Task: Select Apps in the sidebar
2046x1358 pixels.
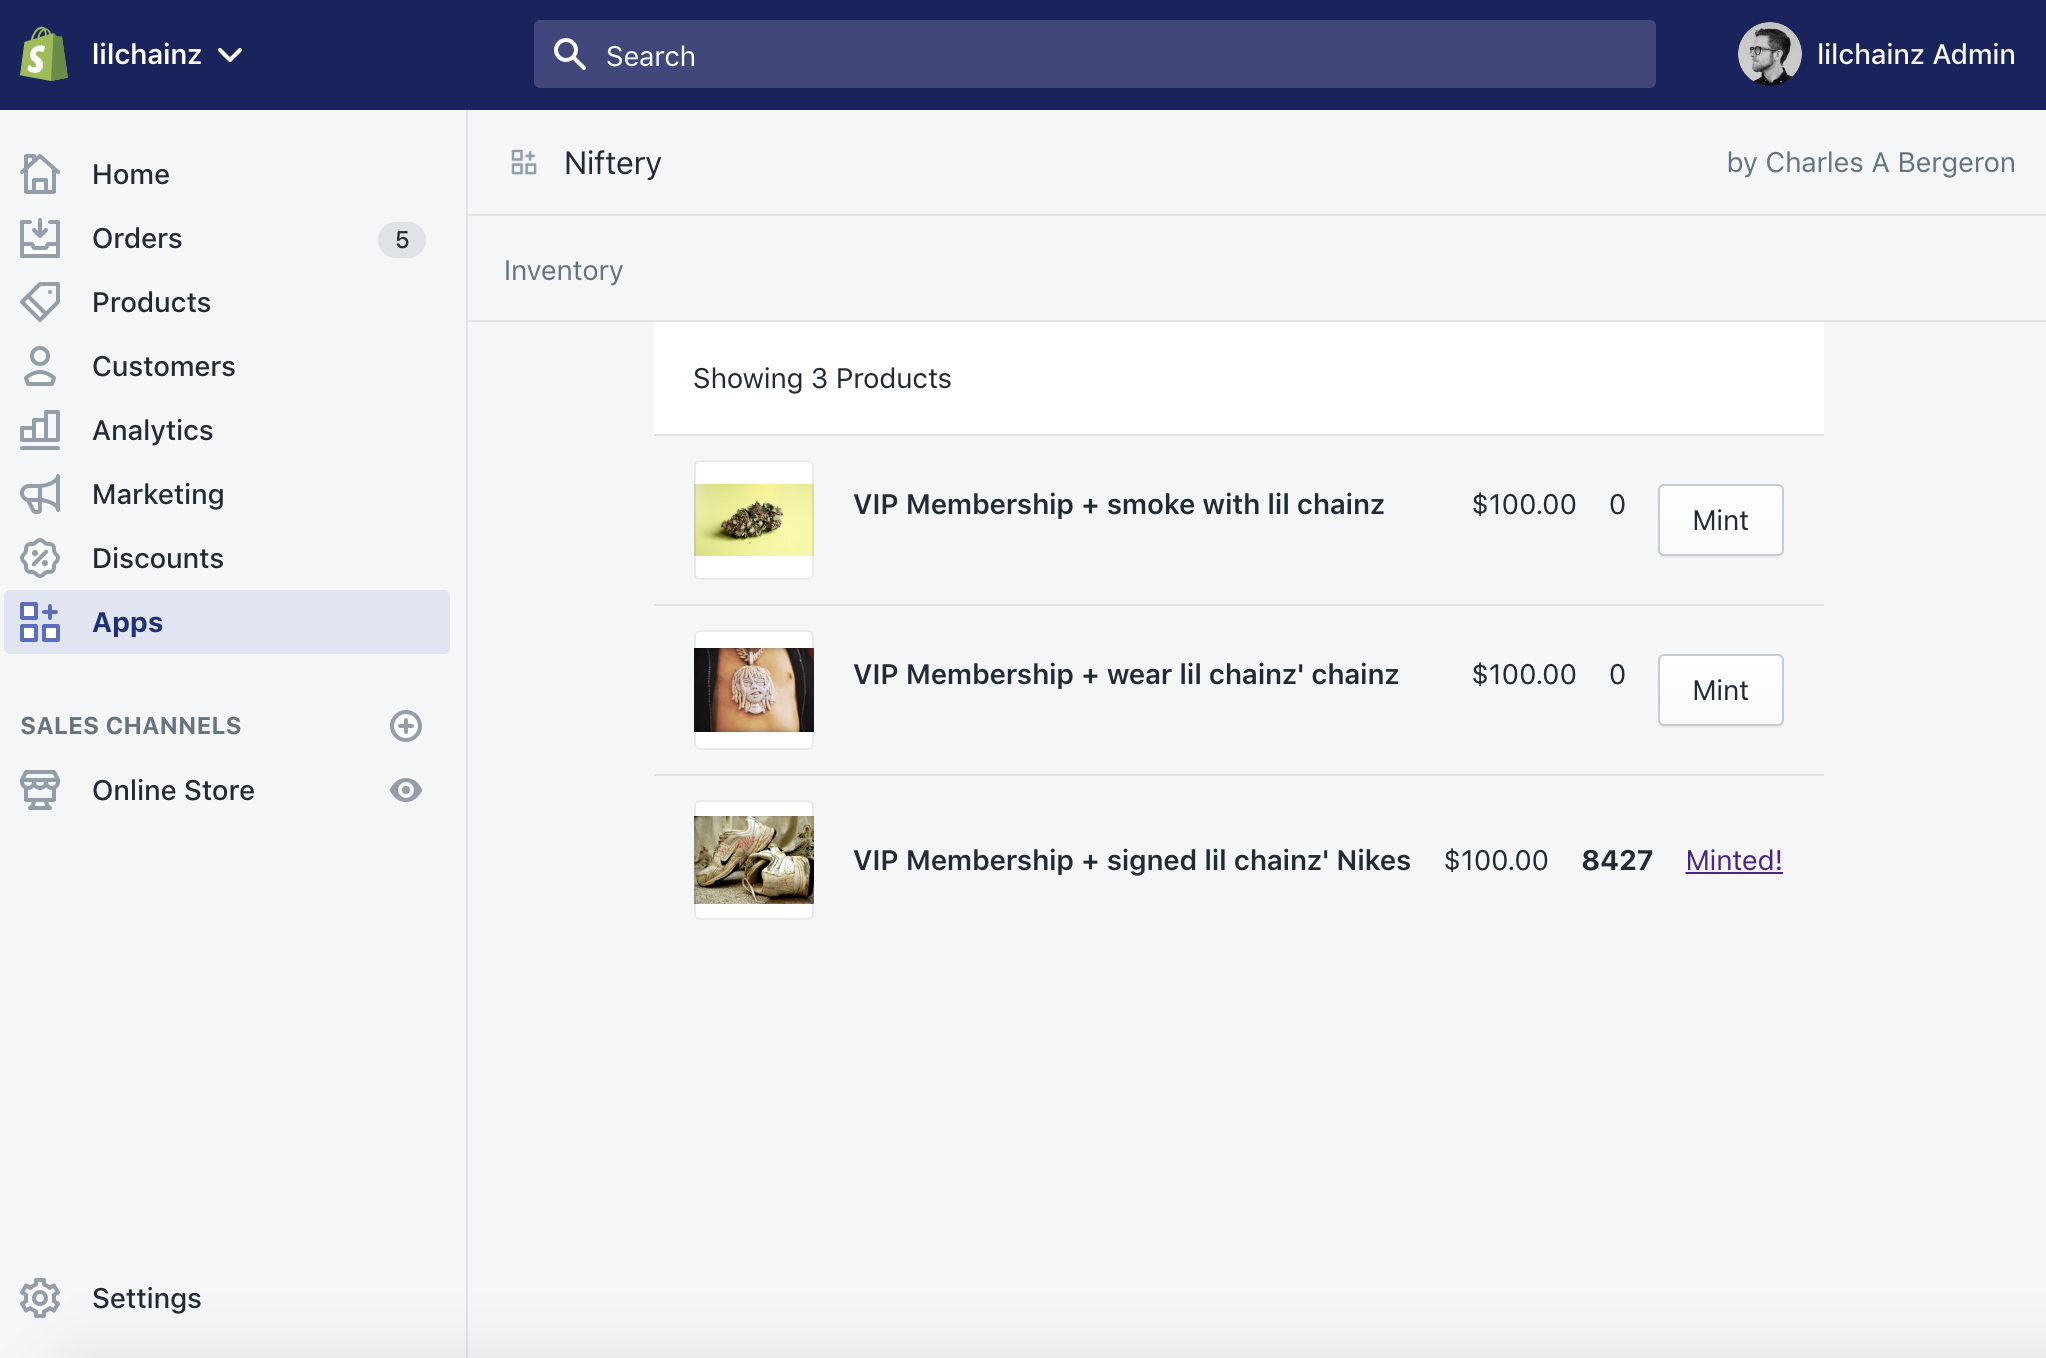Action: (128, 622)
